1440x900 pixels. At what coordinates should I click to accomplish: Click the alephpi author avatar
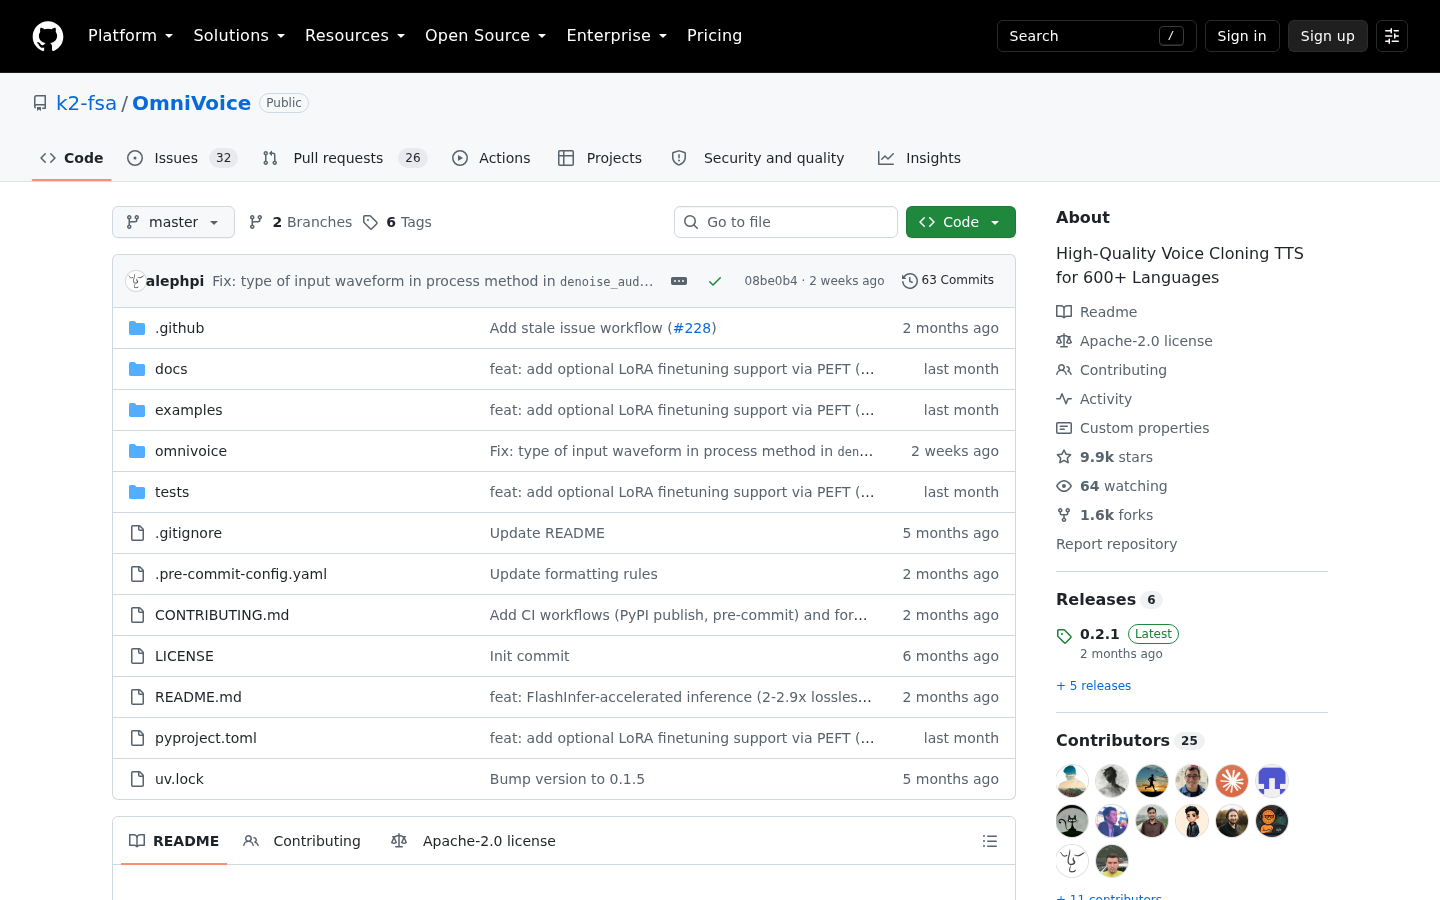[135, 281]
